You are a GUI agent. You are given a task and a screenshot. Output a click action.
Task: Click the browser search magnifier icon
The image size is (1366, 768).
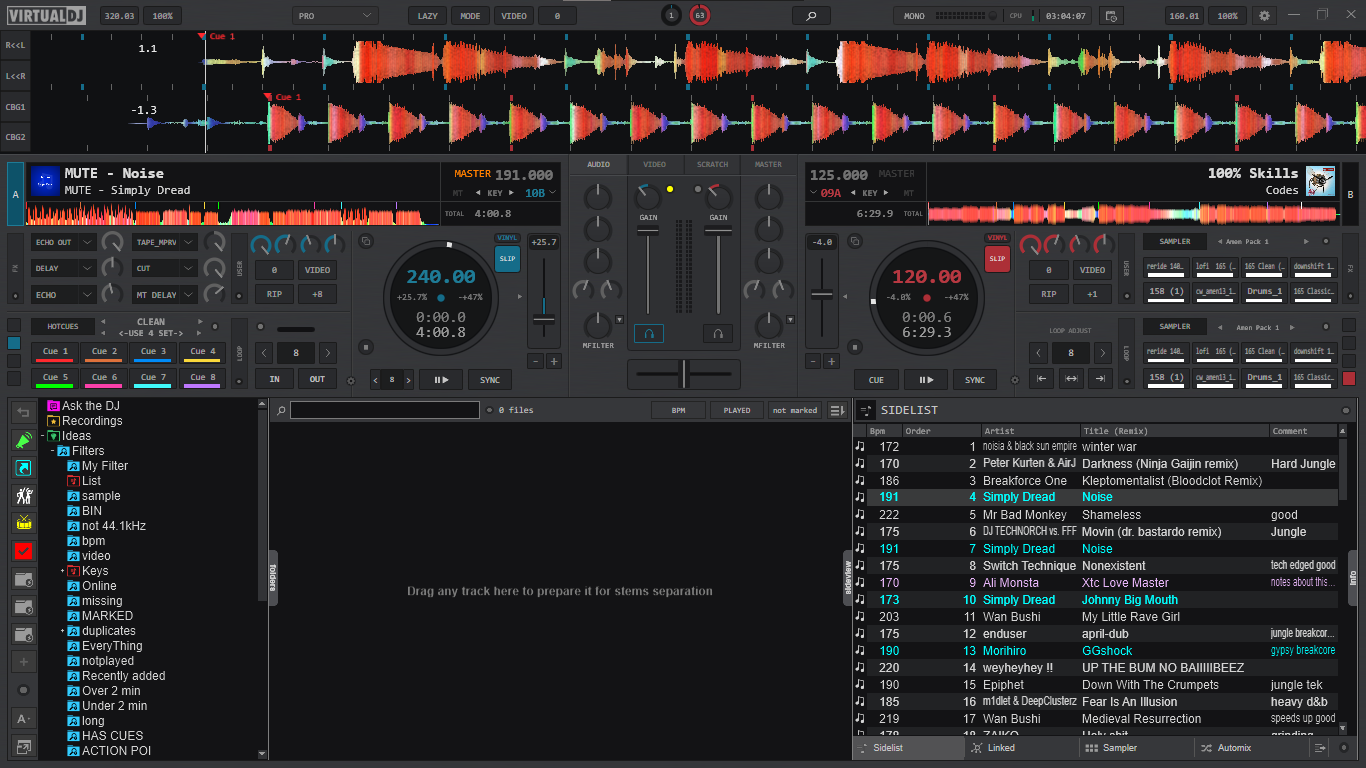[282, 410]
